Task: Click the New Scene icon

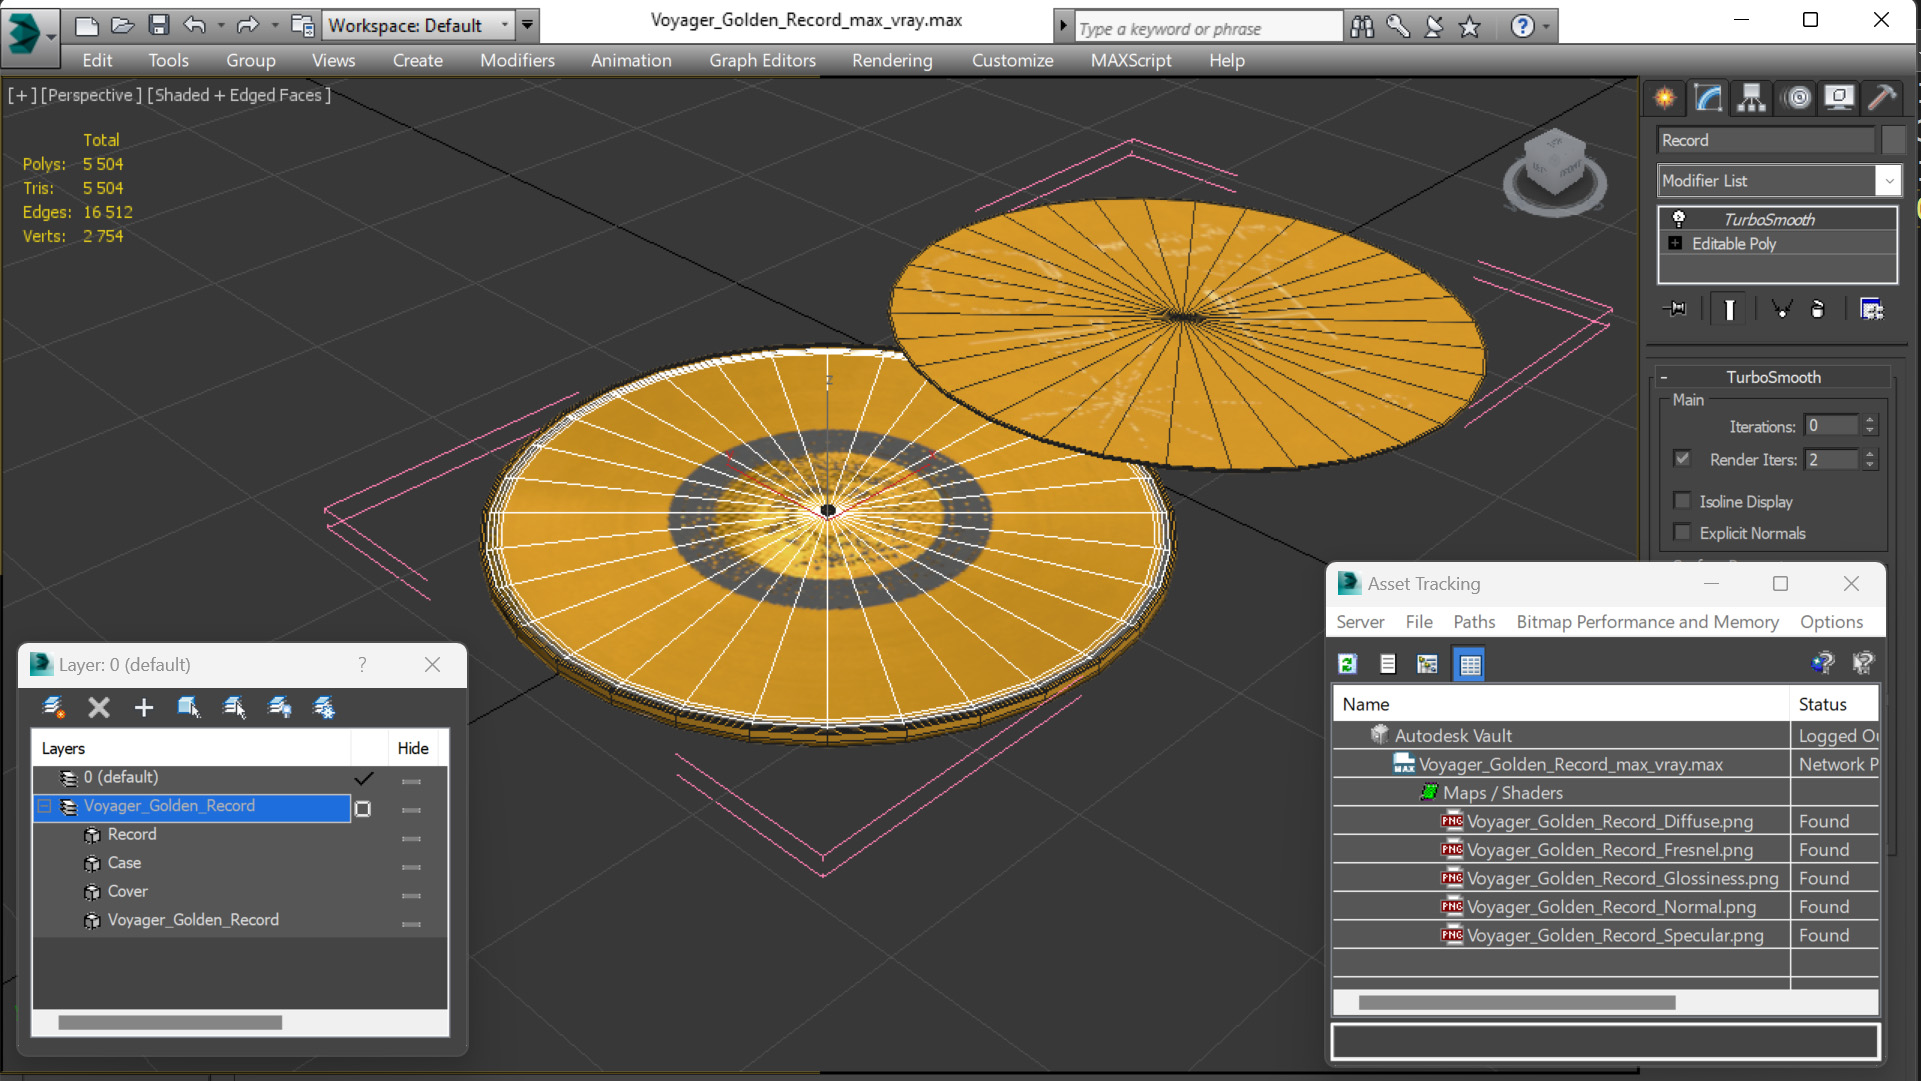Action: pyautogui.click(x=87, y=25)
